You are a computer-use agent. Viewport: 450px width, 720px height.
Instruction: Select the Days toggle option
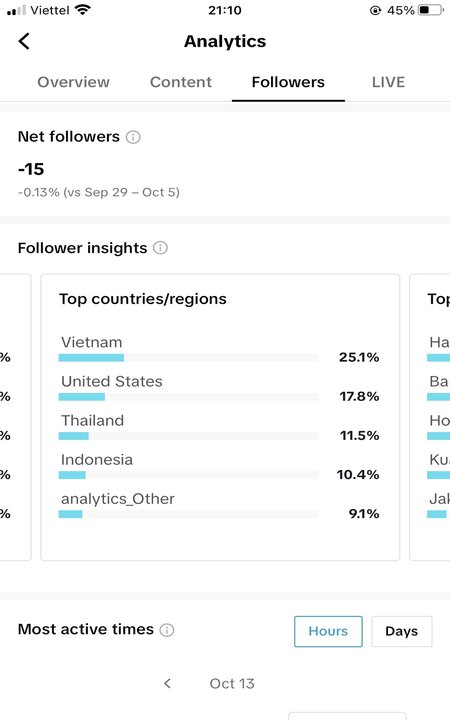pyautogui.click(x=401, y=631)
